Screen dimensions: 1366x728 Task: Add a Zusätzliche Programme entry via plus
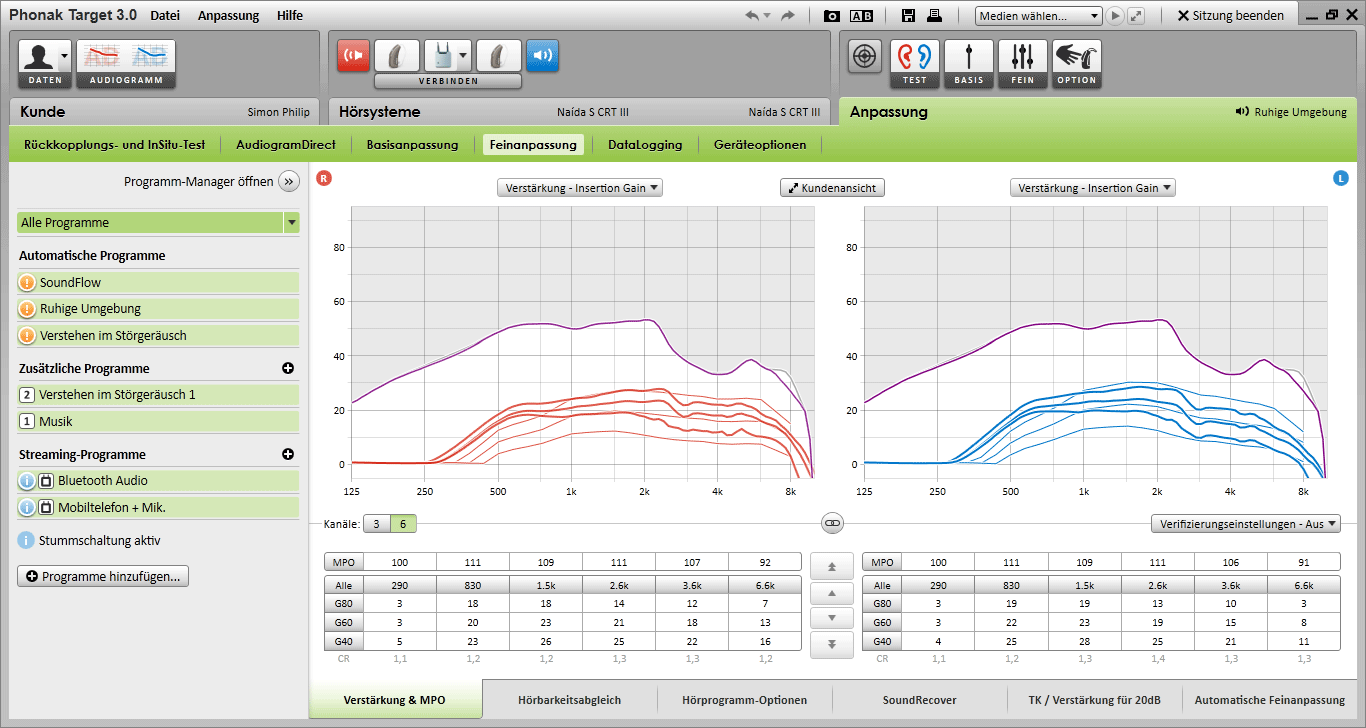click(288, 368)
